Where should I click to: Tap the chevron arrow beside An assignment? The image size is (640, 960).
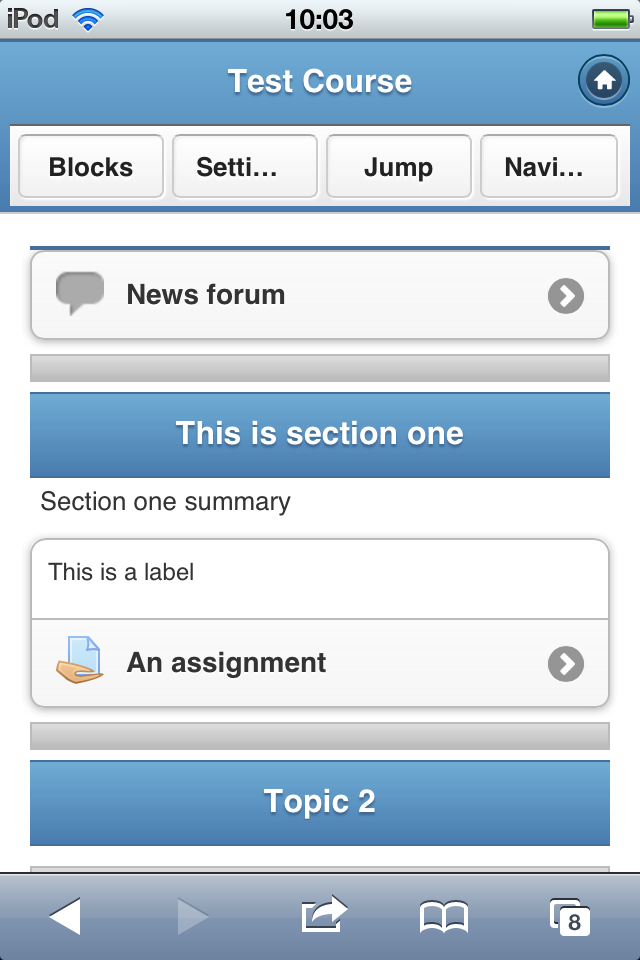tap(566, 664)
